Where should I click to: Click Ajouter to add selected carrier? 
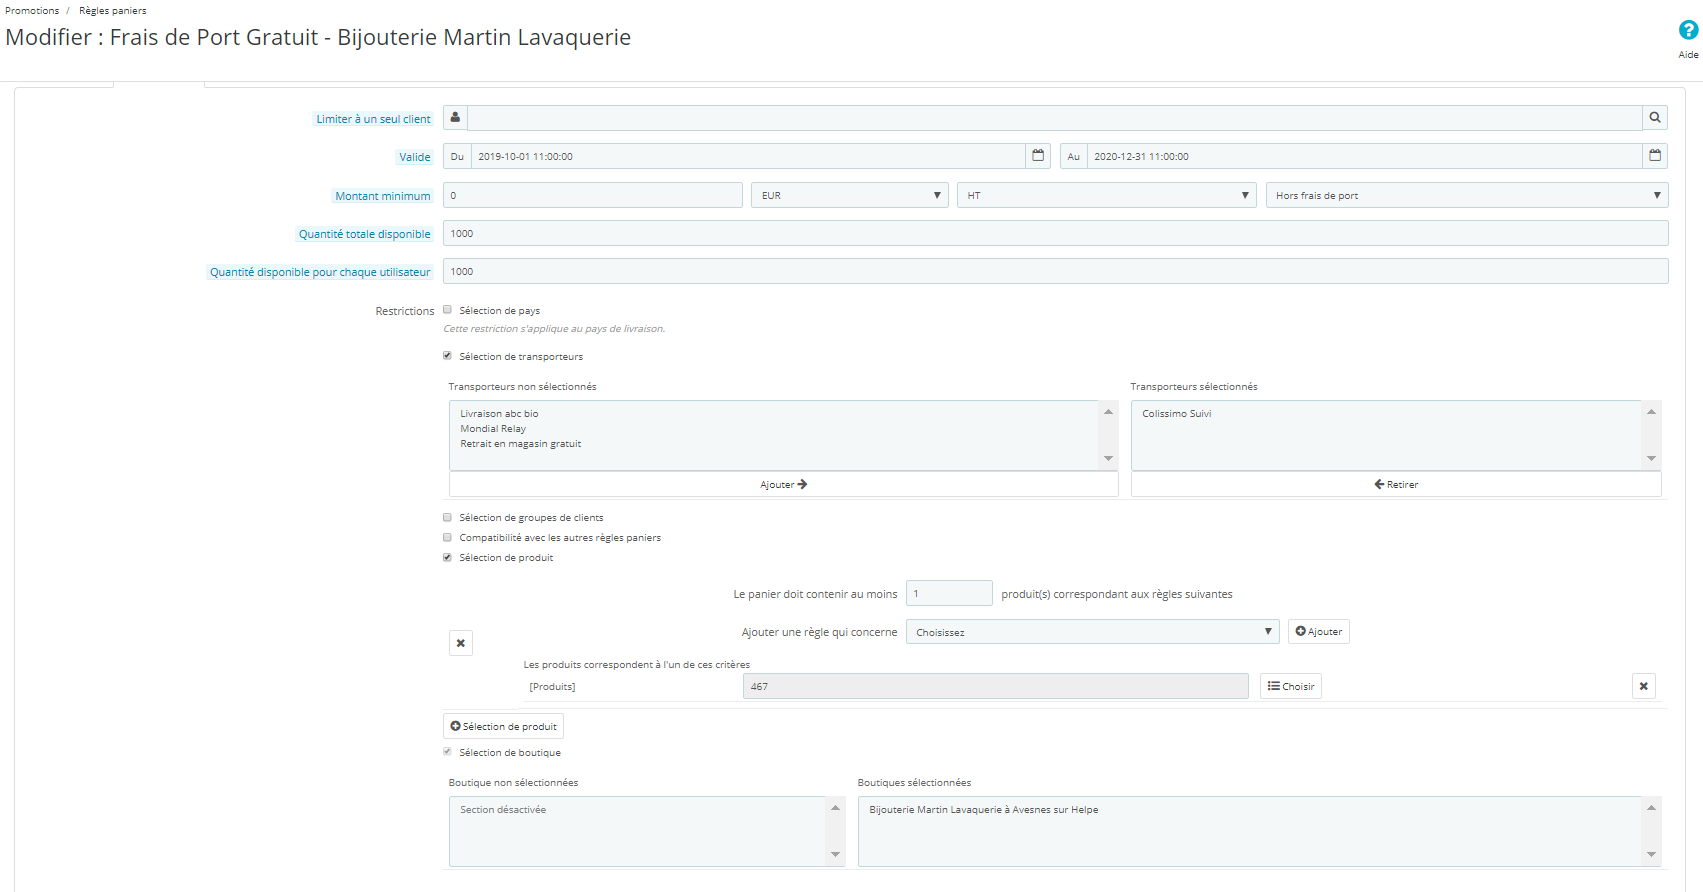(x=783, y=484)
